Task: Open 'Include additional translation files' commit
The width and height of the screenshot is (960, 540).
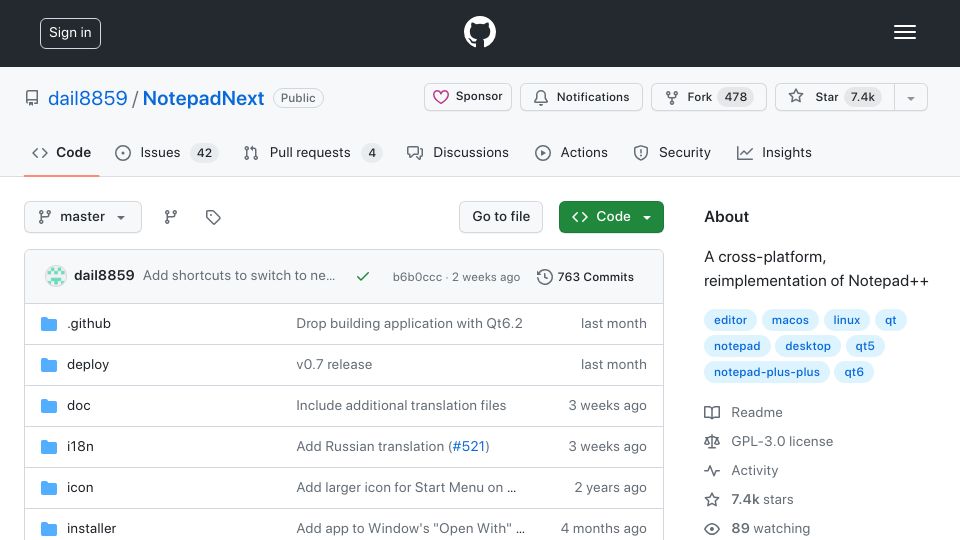Action: [x=401, y=405]
